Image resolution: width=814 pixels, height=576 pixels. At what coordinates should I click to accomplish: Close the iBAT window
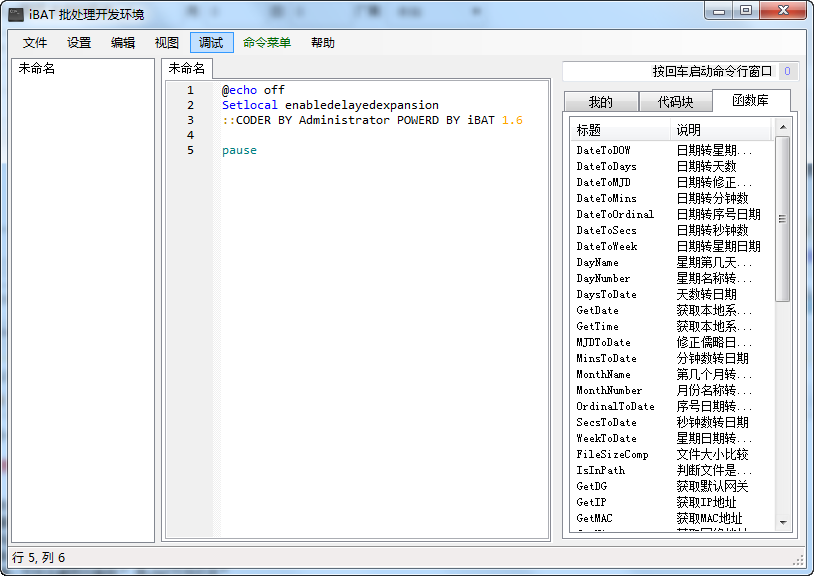[x=784, y=10]
